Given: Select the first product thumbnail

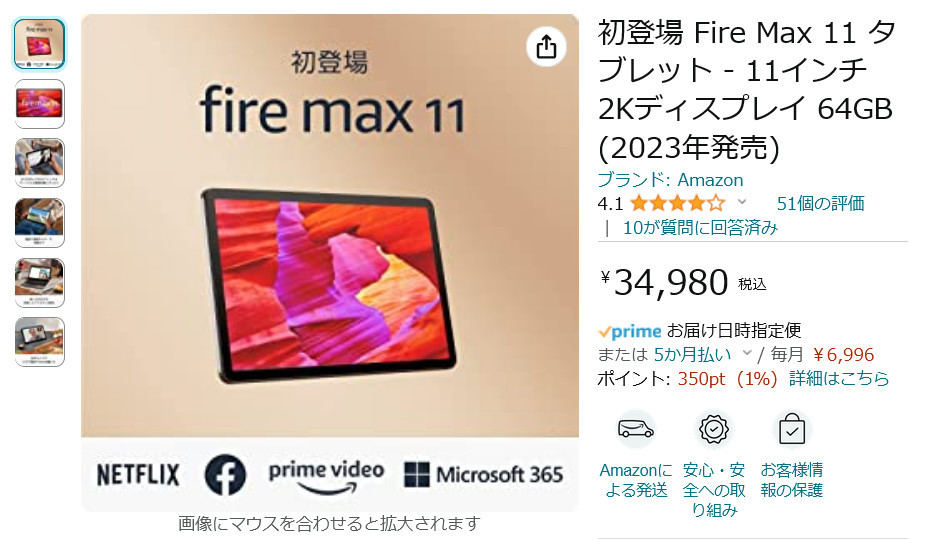Looking at the screenshot, I should tap(39, 44).
